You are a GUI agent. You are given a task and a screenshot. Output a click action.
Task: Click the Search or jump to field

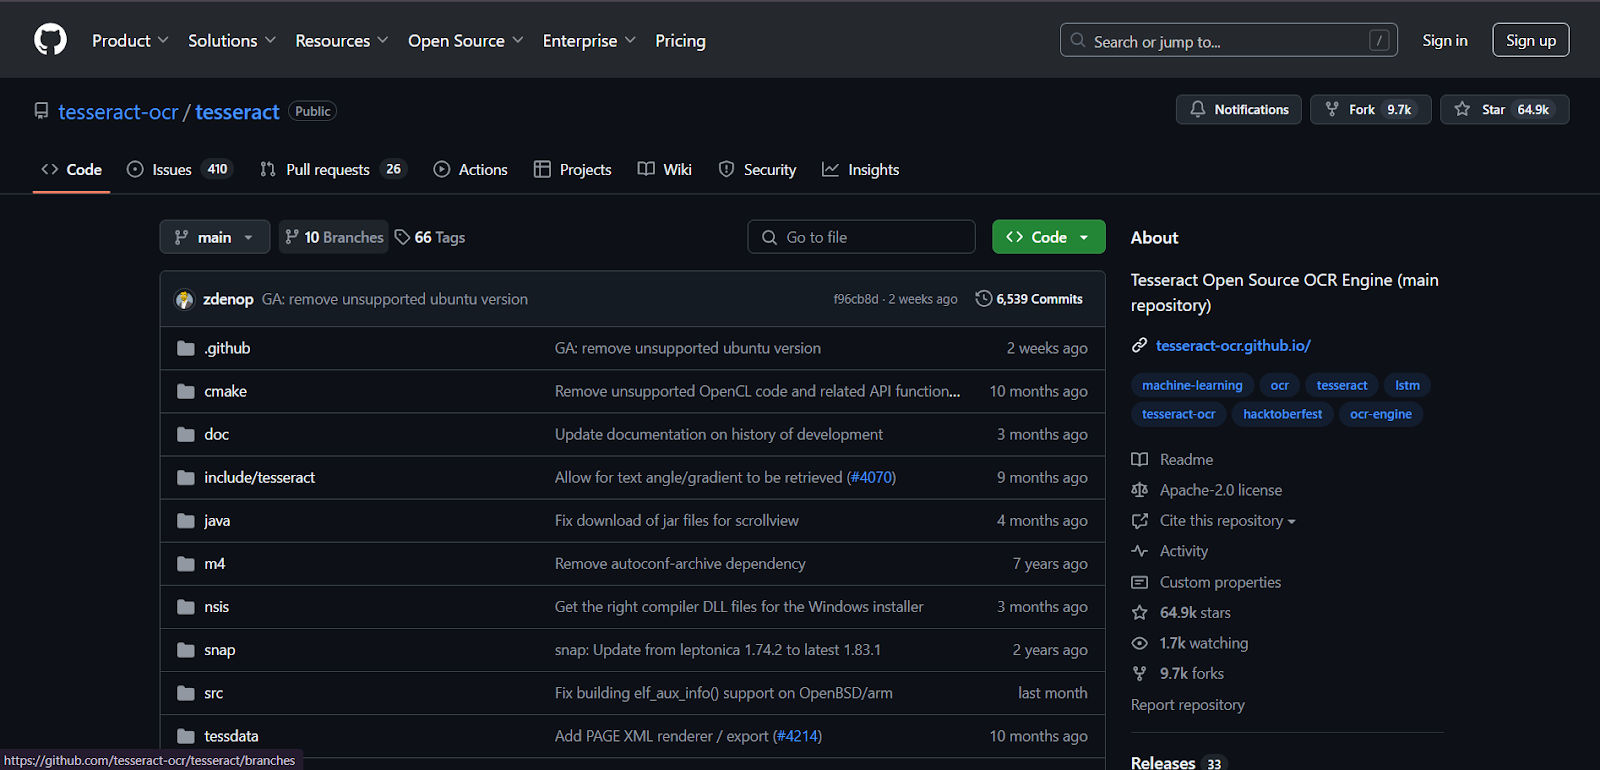point(1229,40)
